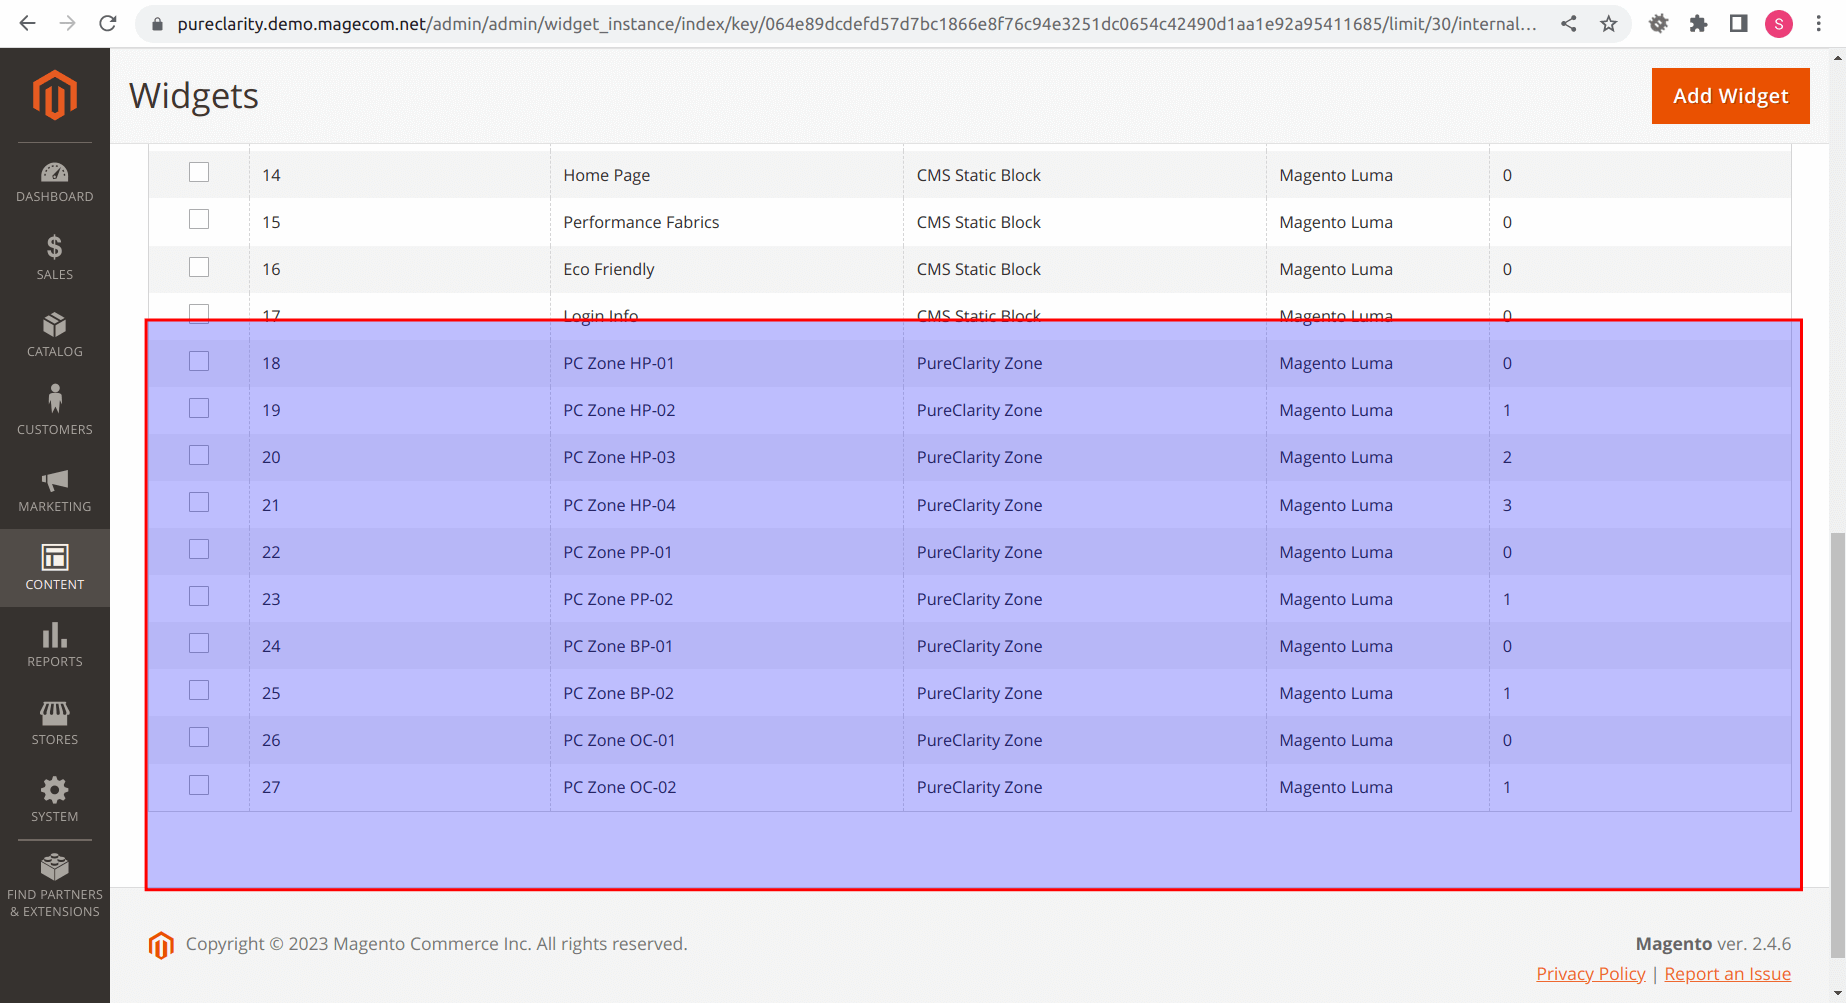Image resolution: width=1846 pixels, height=1003 pixels.
Task: Open the browser profile avatar
Action: tap(1779, 23)
